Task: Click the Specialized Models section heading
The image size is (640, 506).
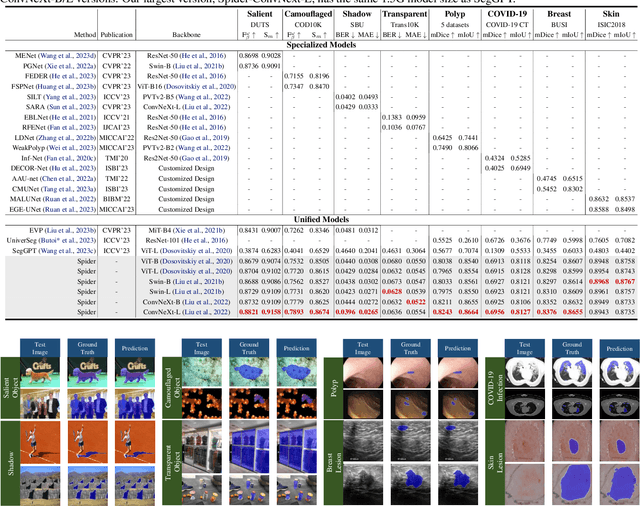Action: pyautogui.click(x=321, y=45)
